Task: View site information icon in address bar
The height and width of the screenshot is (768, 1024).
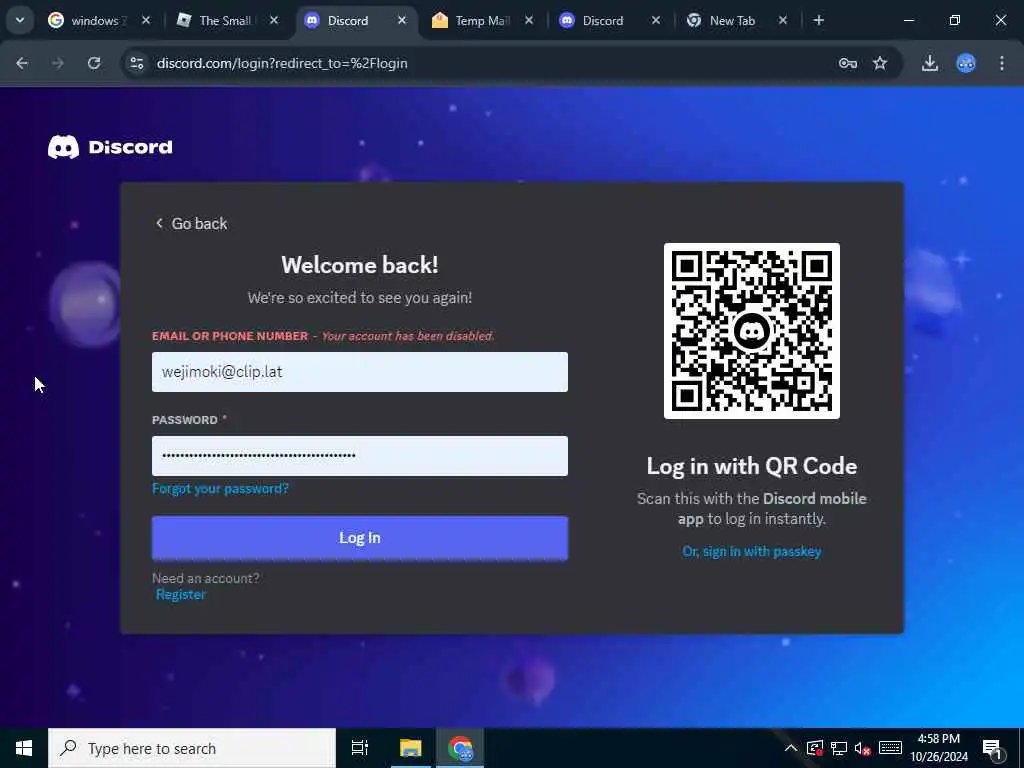Action: coord(136,63)
